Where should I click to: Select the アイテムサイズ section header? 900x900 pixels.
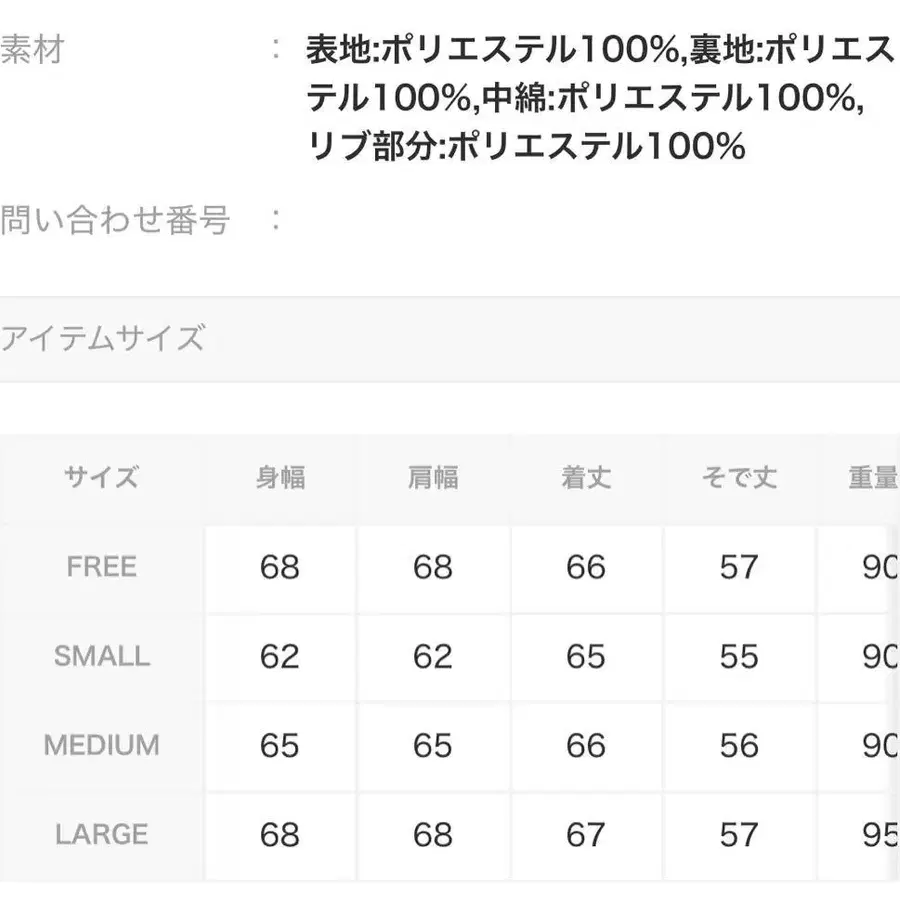(x=102, y=338)
